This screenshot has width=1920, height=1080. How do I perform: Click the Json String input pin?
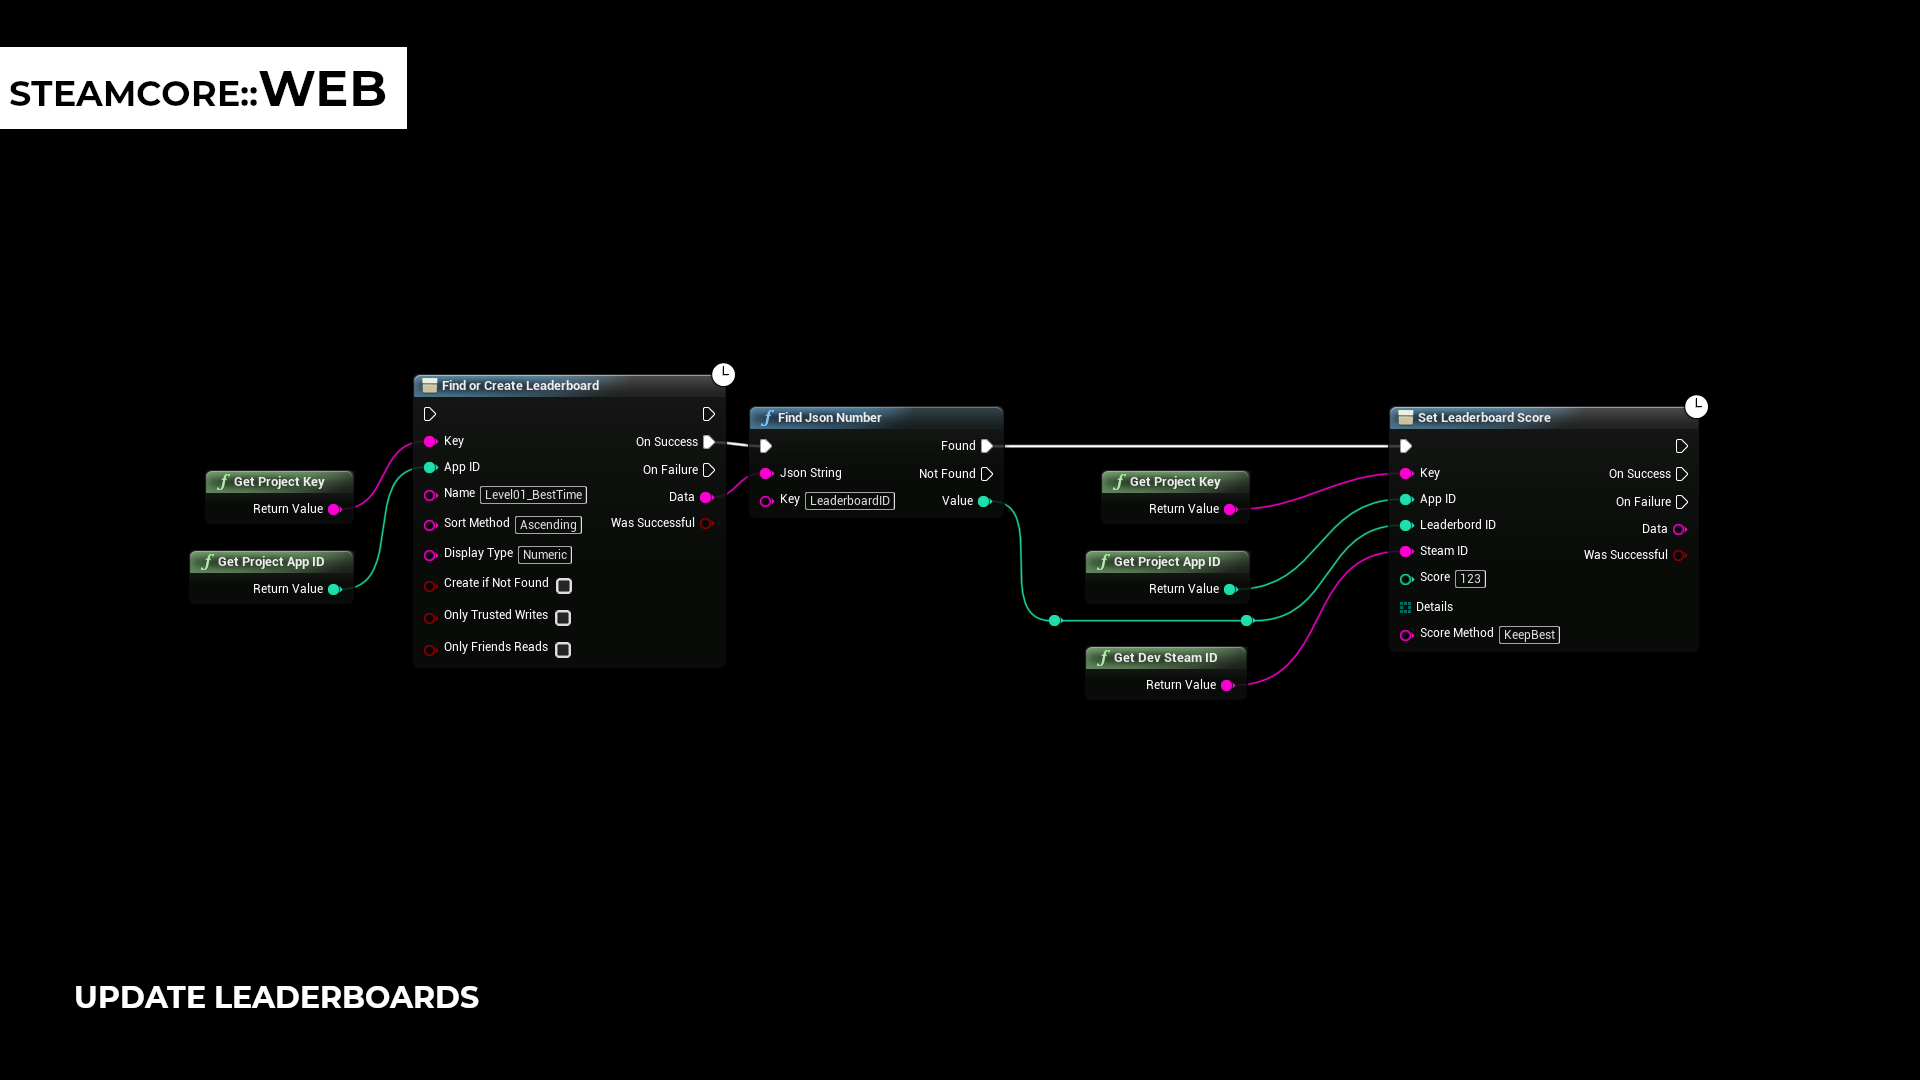click(x=767, y=473)
